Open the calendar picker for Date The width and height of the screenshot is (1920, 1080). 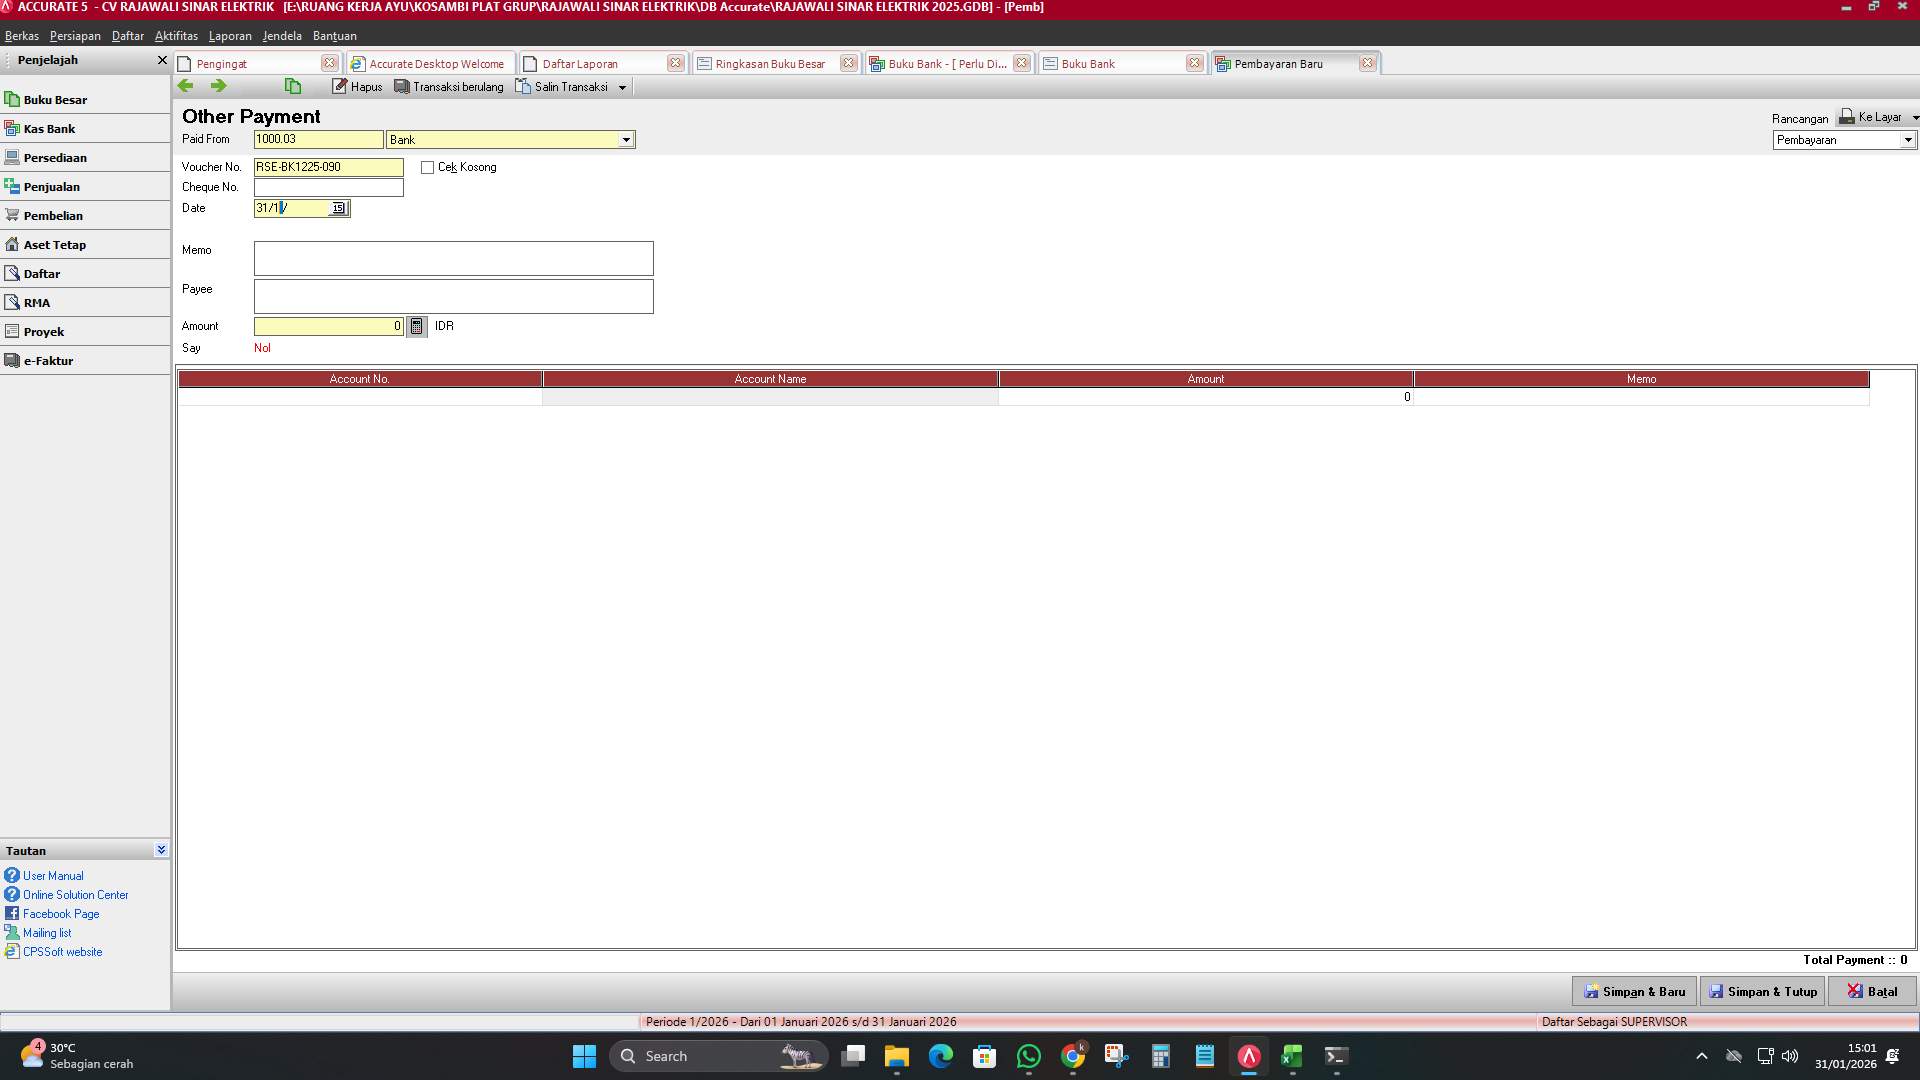pyautogui.click(x=339, y=208)
